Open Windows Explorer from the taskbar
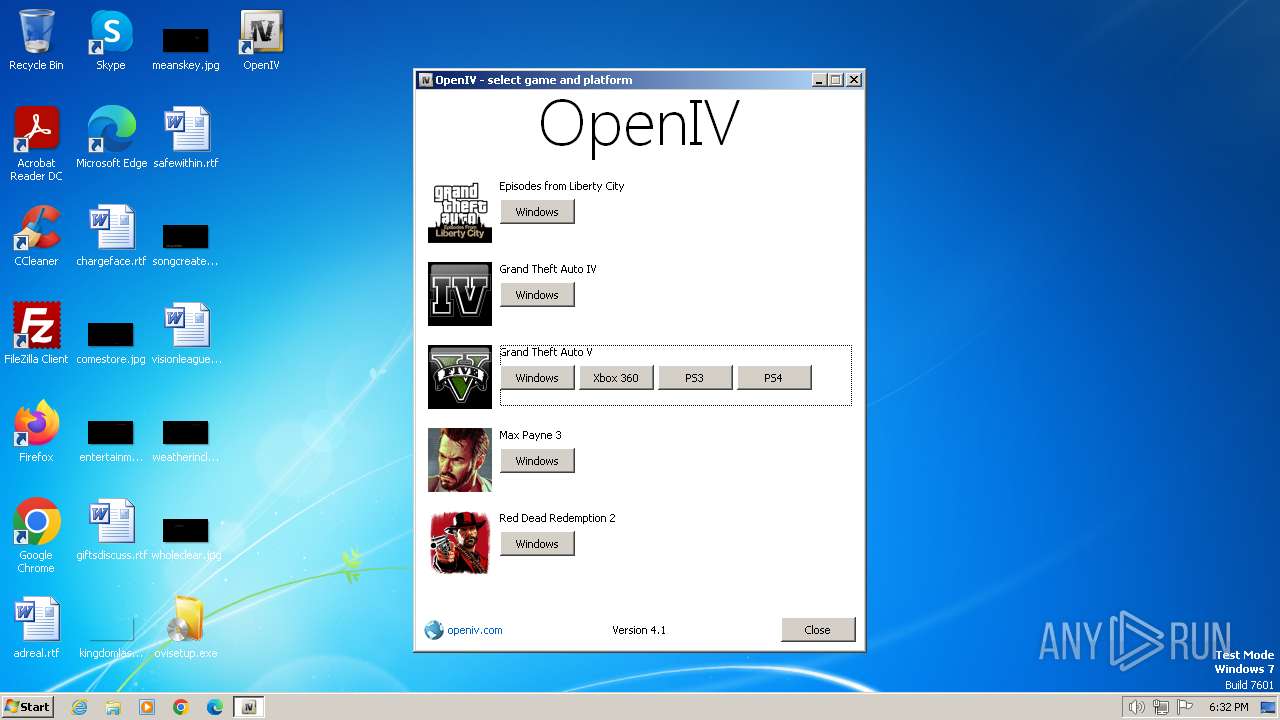This screenshot has height=720, width=1280. point(113,707)
